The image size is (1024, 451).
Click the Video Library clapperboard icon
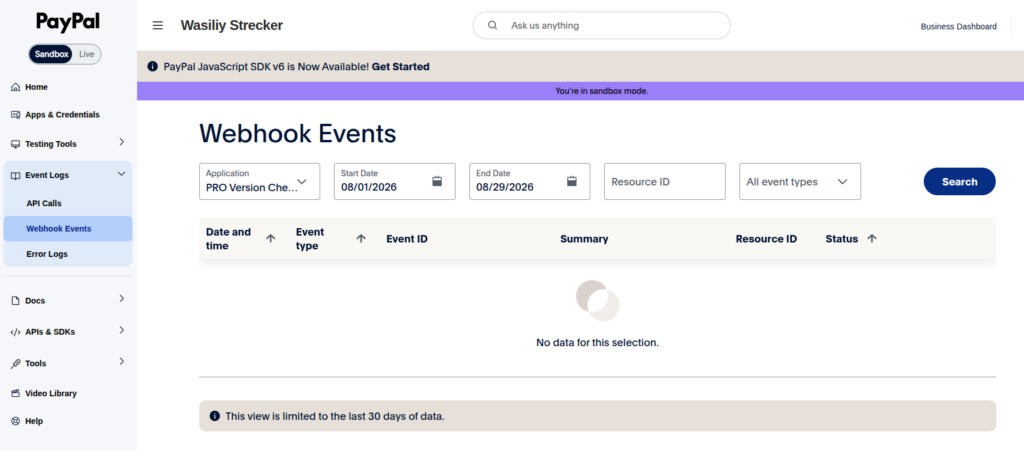click(x=16, y=394)
